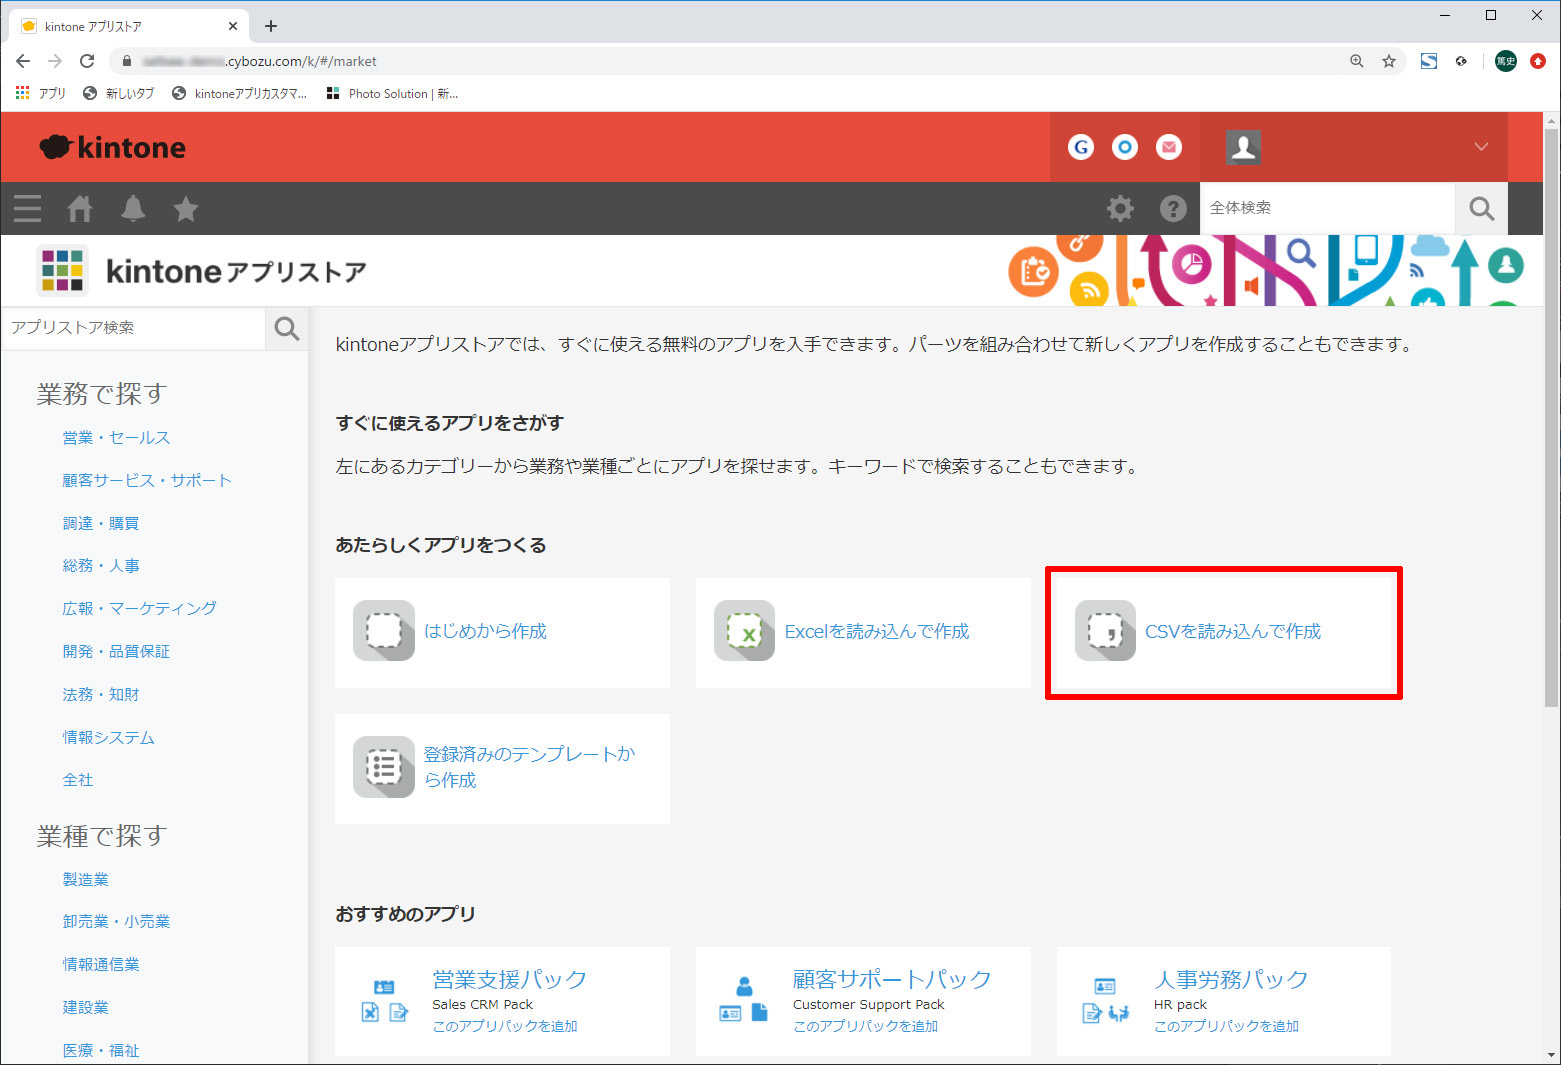Viewport: 1561px width, 1065px height.
Task: Select 営業・セールス category
Action: (116, 437)
